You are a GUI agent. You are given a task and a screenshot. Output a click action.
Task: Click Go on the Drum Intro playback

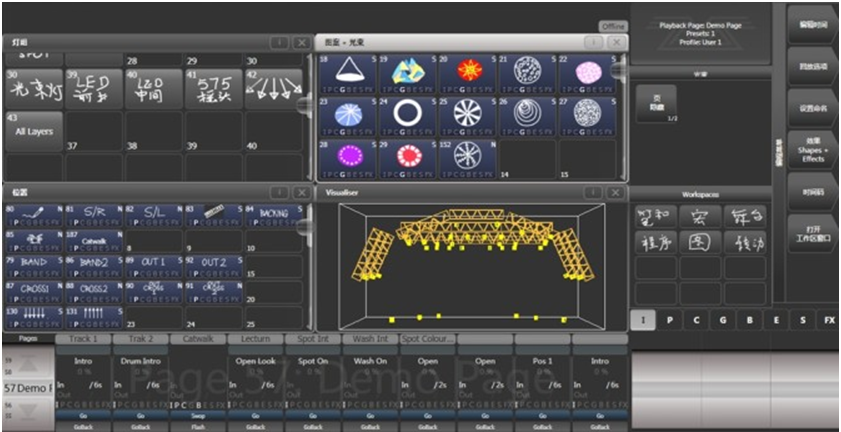pyautogui.click(x=141, y=415)
